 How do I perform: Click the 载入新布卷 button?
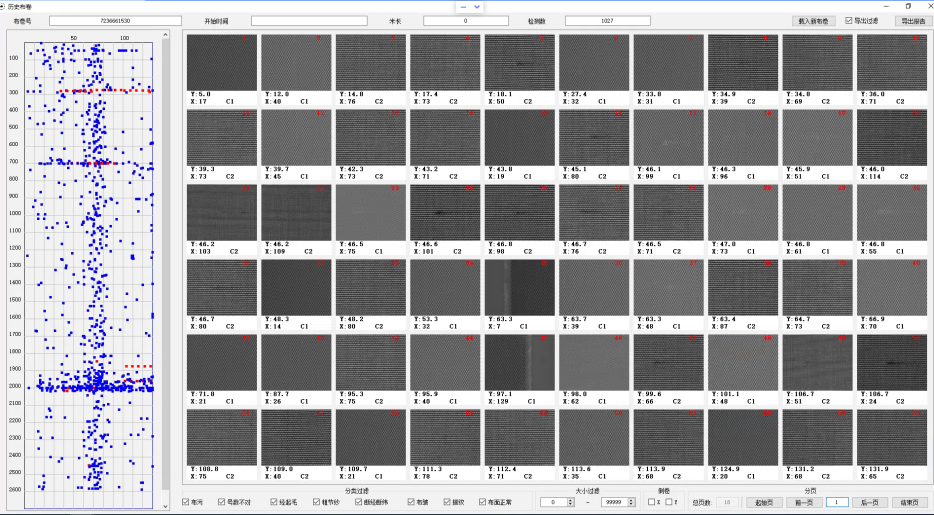click(x=815, y=20)
